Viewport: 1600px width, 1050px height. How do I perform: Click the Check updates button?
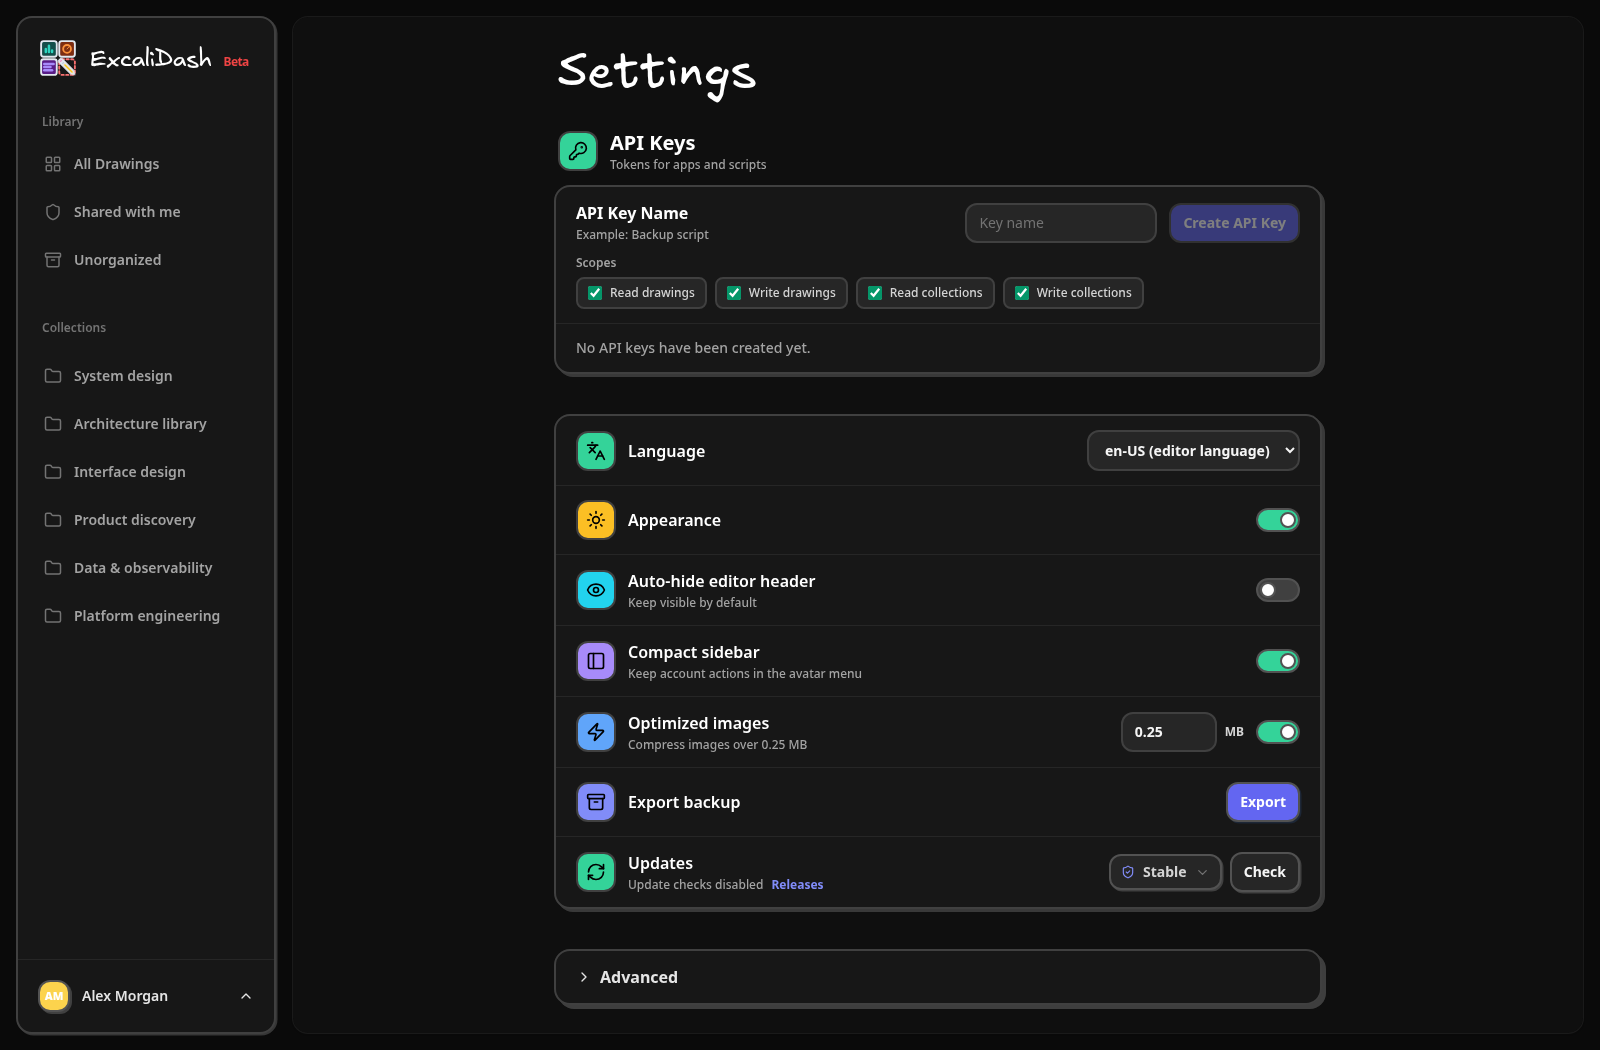point(1265,872)
